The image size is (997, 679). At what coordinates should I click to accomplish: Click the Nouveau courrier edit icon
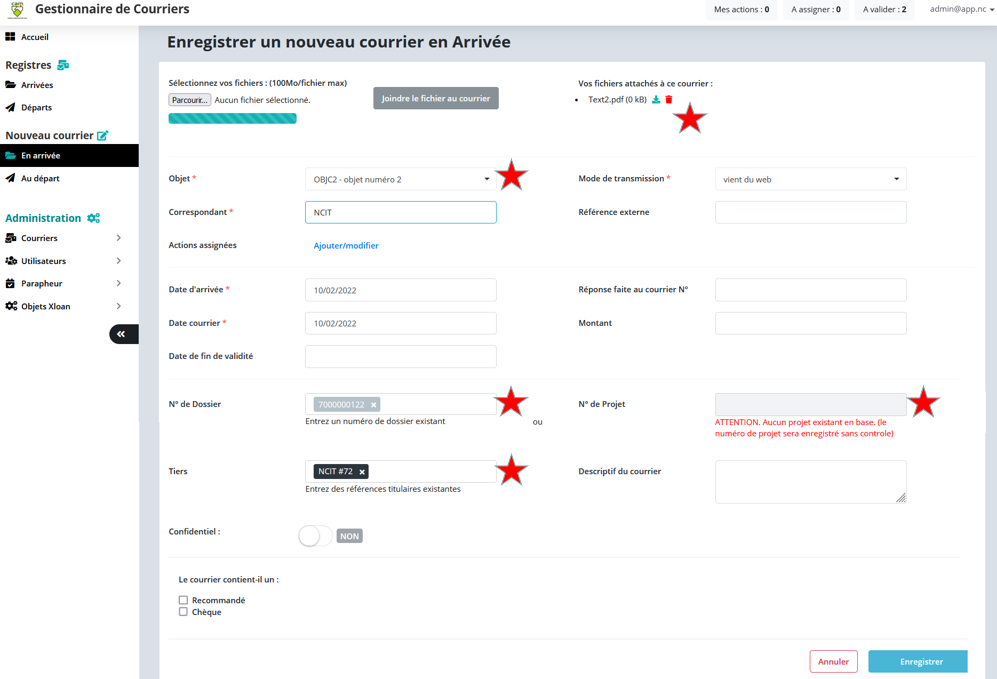(102, 135)
